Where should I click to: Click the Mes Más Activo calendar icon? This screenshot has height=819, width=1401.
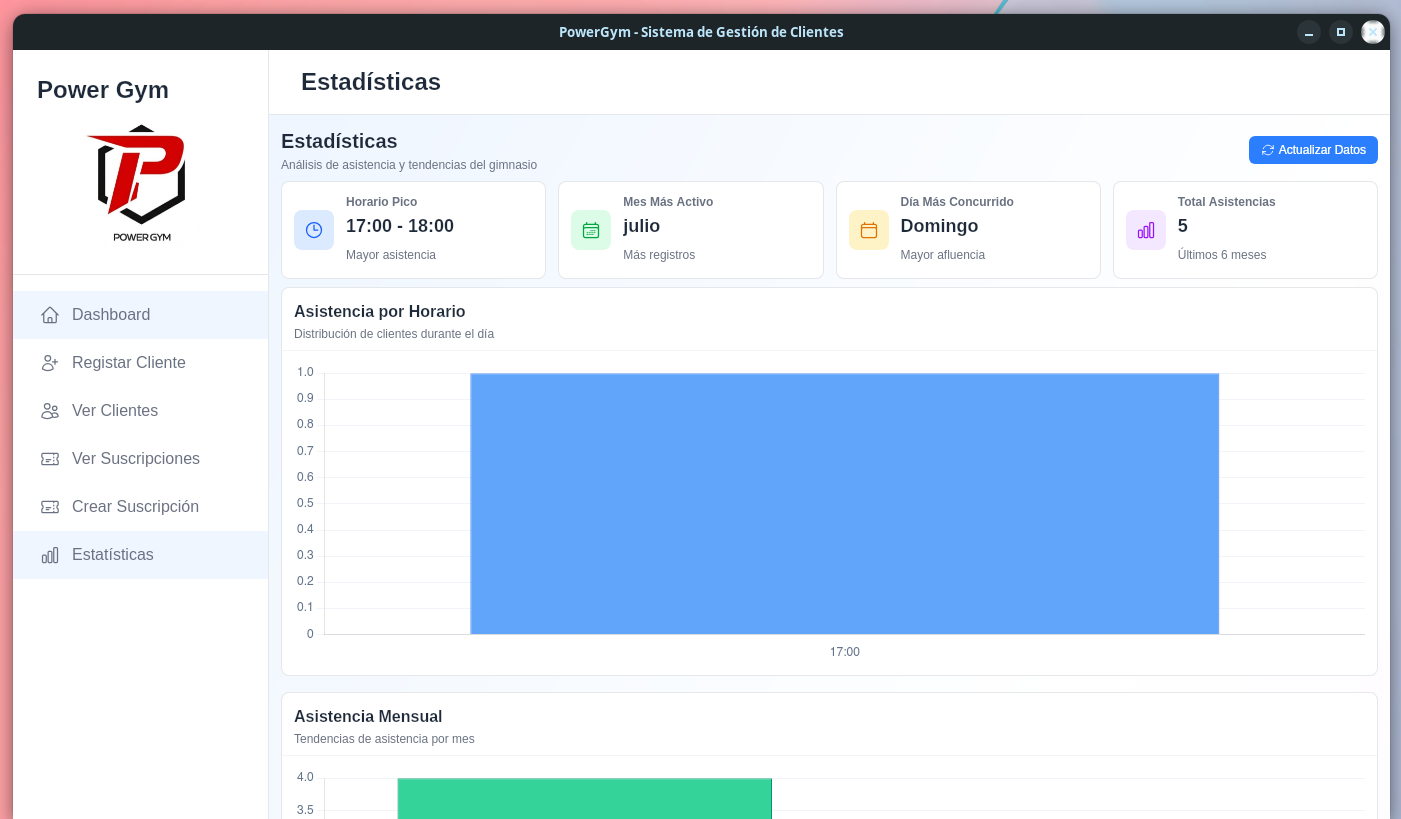coord(591,230)
